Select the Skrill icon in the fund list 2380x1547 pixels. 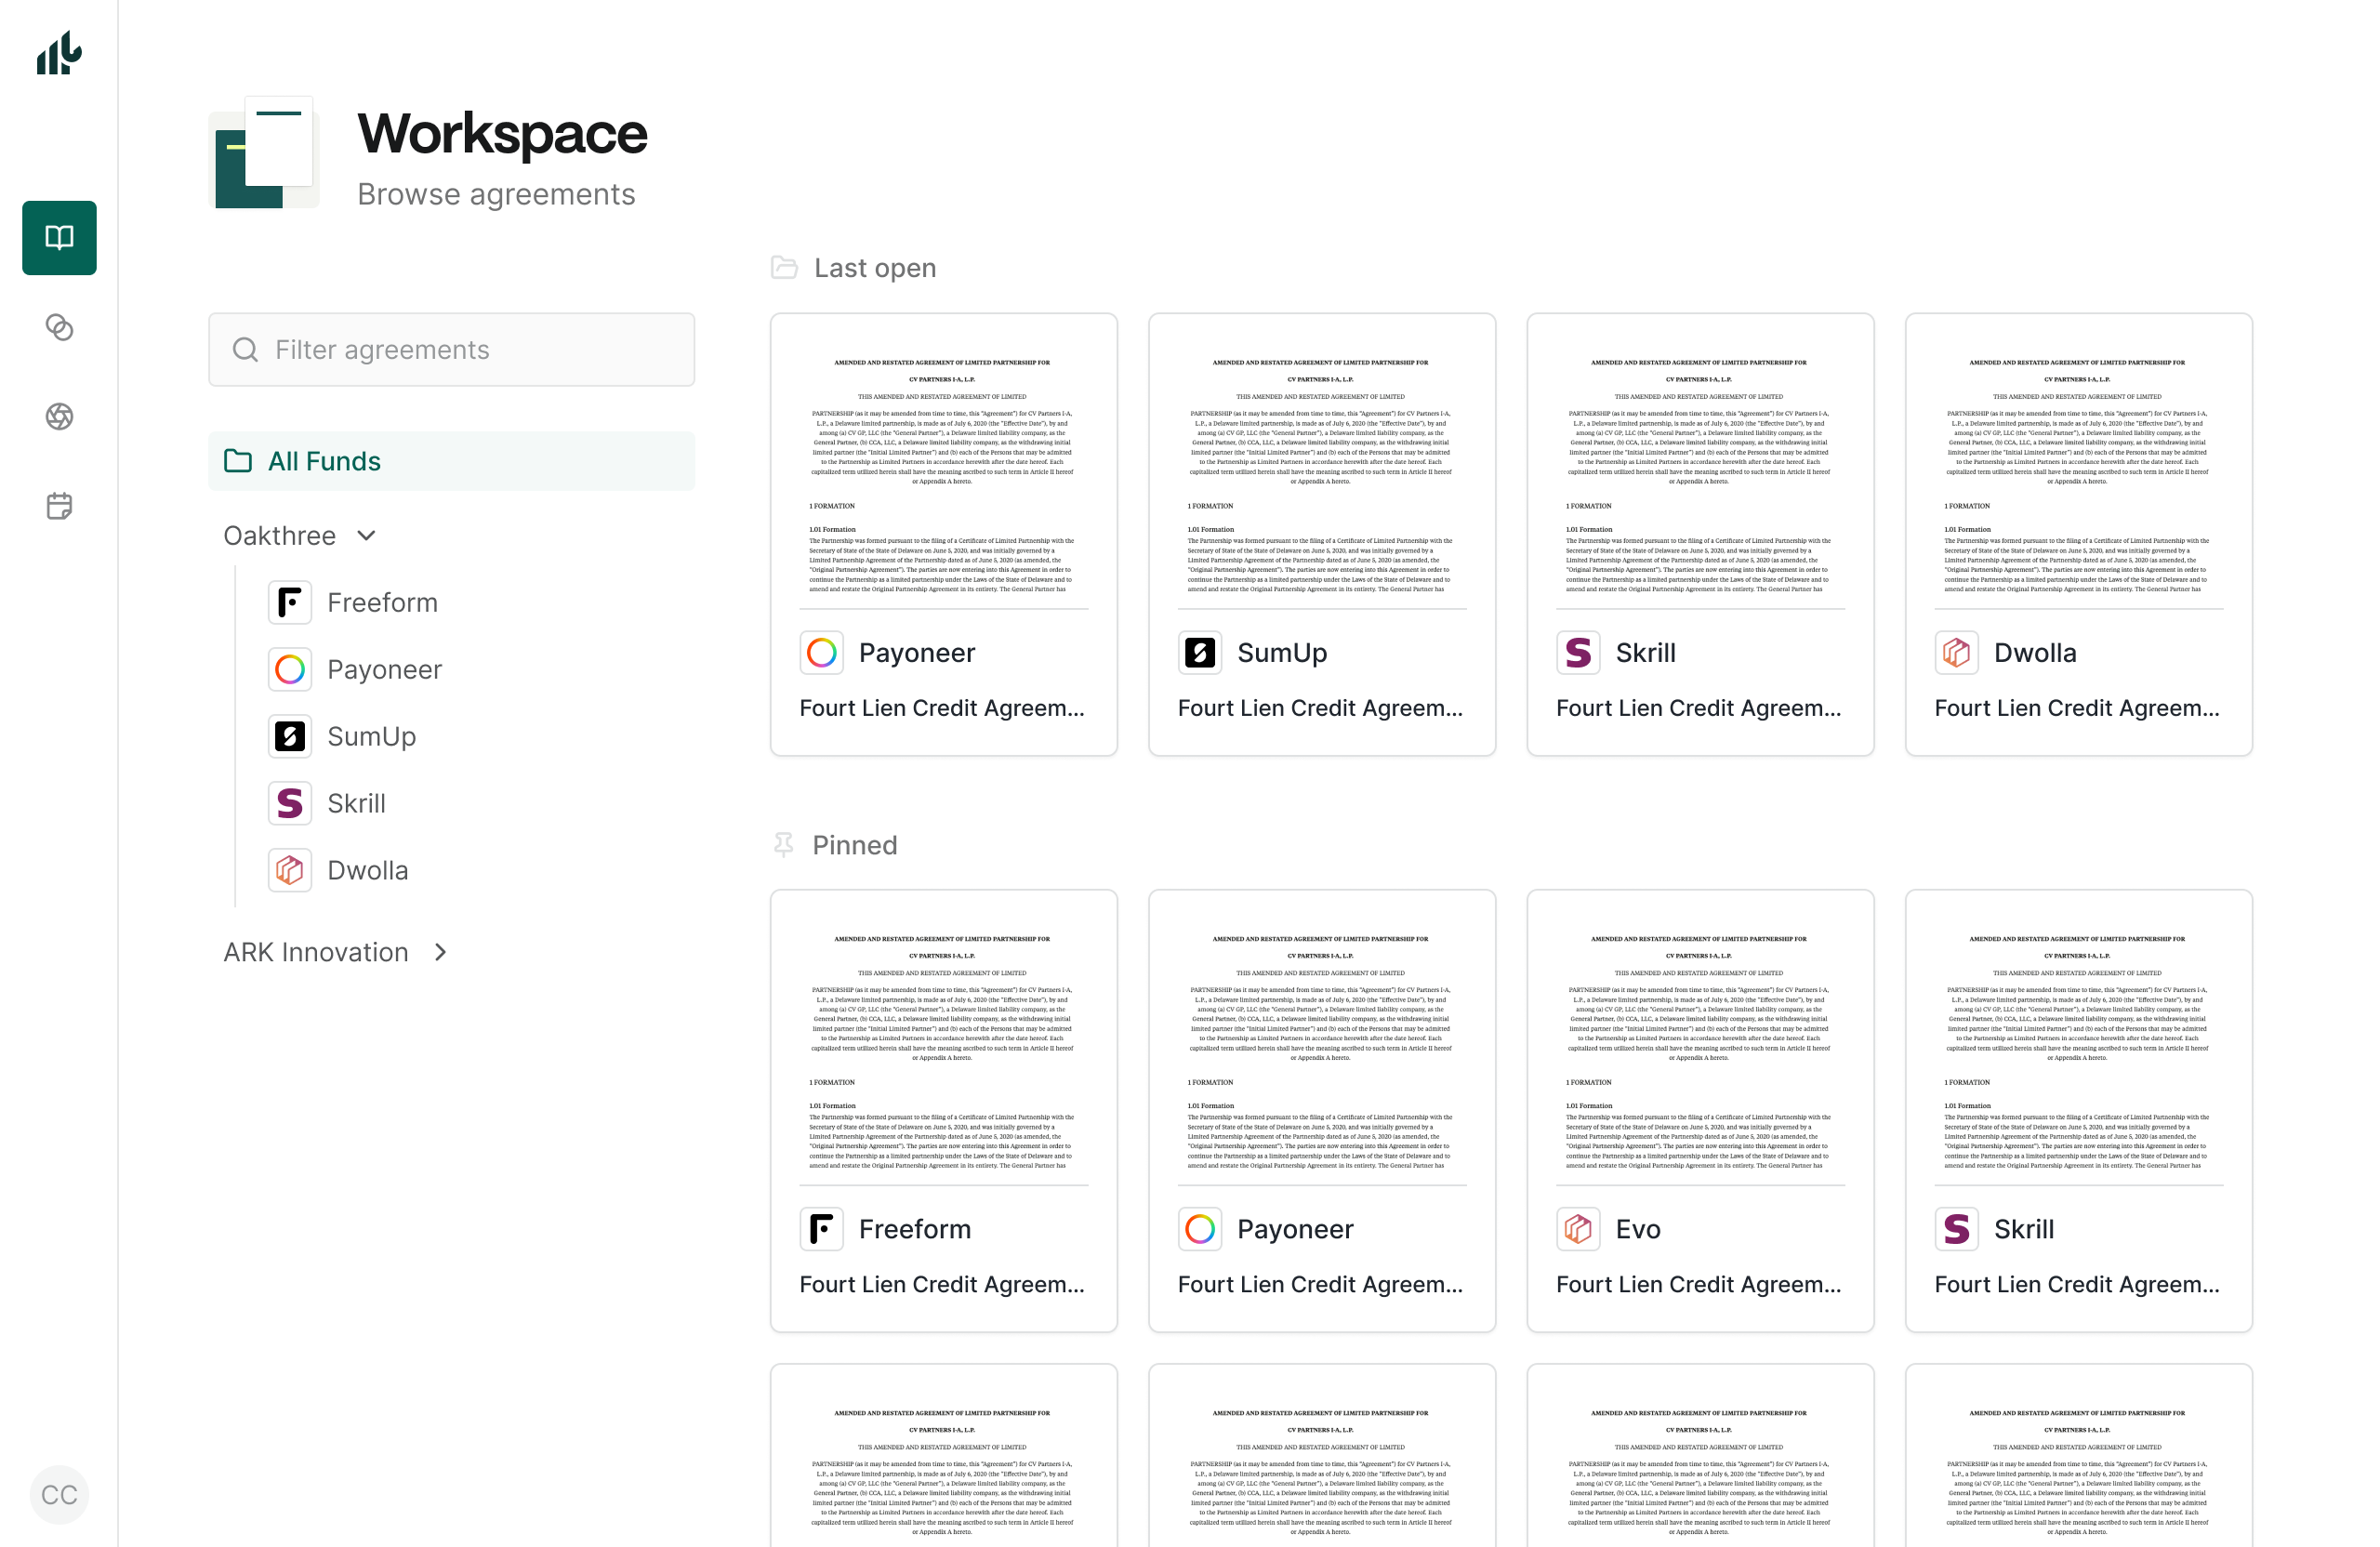pos(289,803)
